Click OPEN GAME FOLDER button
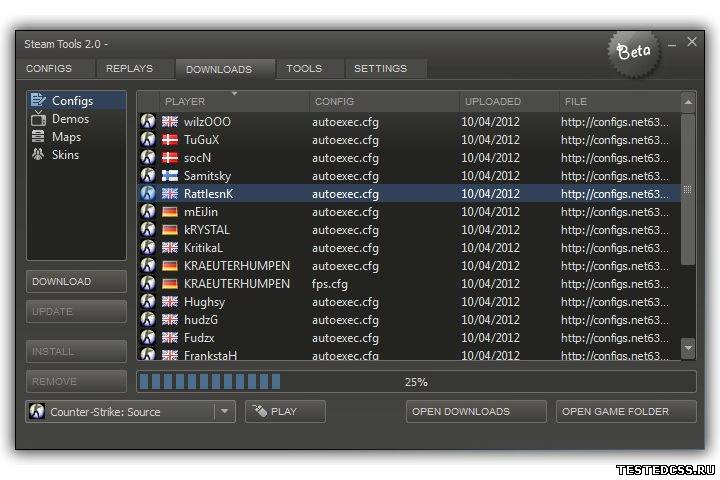 (x=626, y=411)
